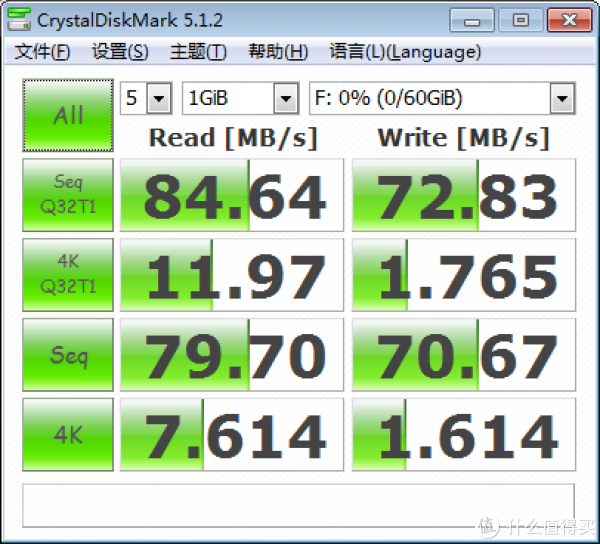Click the empty comment field at bottom

298,506
